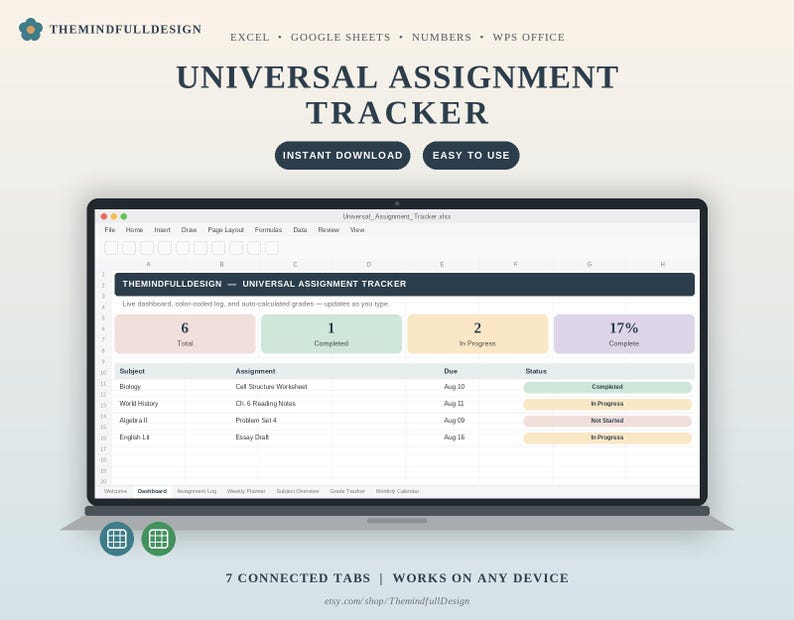This screenshot has height=620, width=794.
Task: Select the 'Cell Structure Worksheet' assignment cell
Action: tap(271, 386)
